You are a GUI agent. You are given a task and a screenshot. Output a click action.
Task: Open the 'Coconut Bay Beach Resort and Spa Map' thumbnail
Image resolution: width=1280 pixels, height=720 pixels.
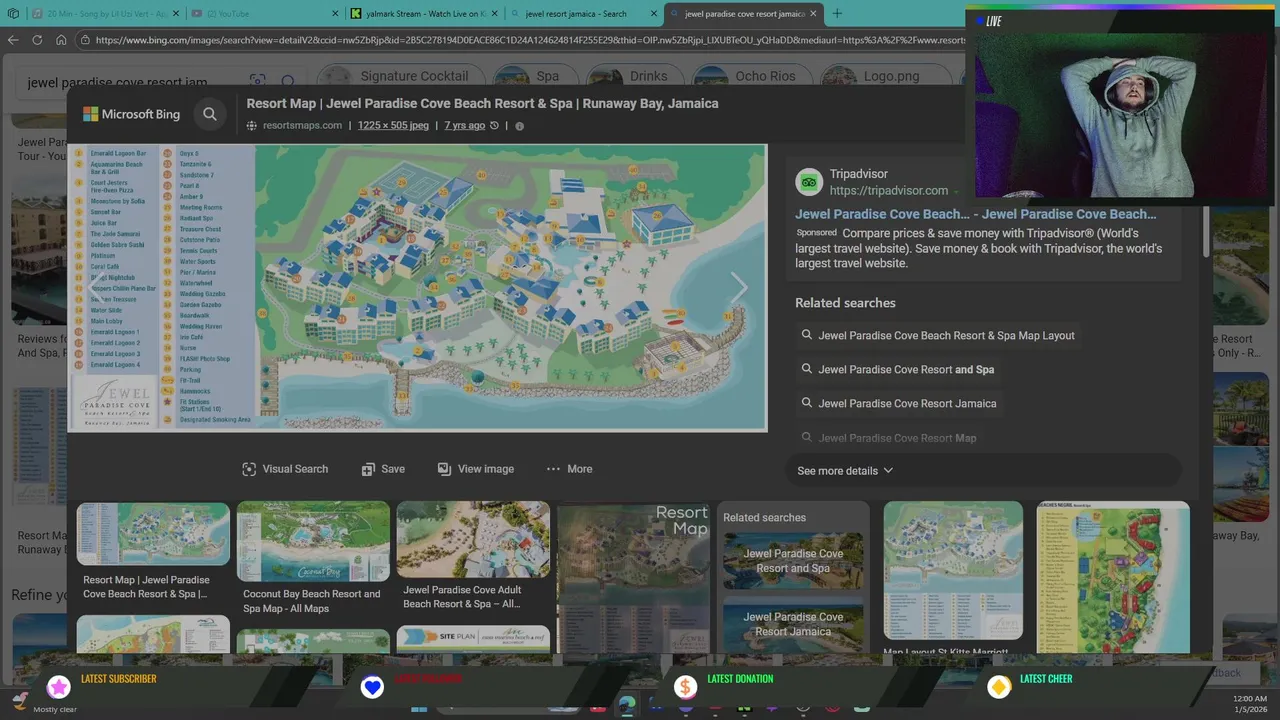point(313,541)
